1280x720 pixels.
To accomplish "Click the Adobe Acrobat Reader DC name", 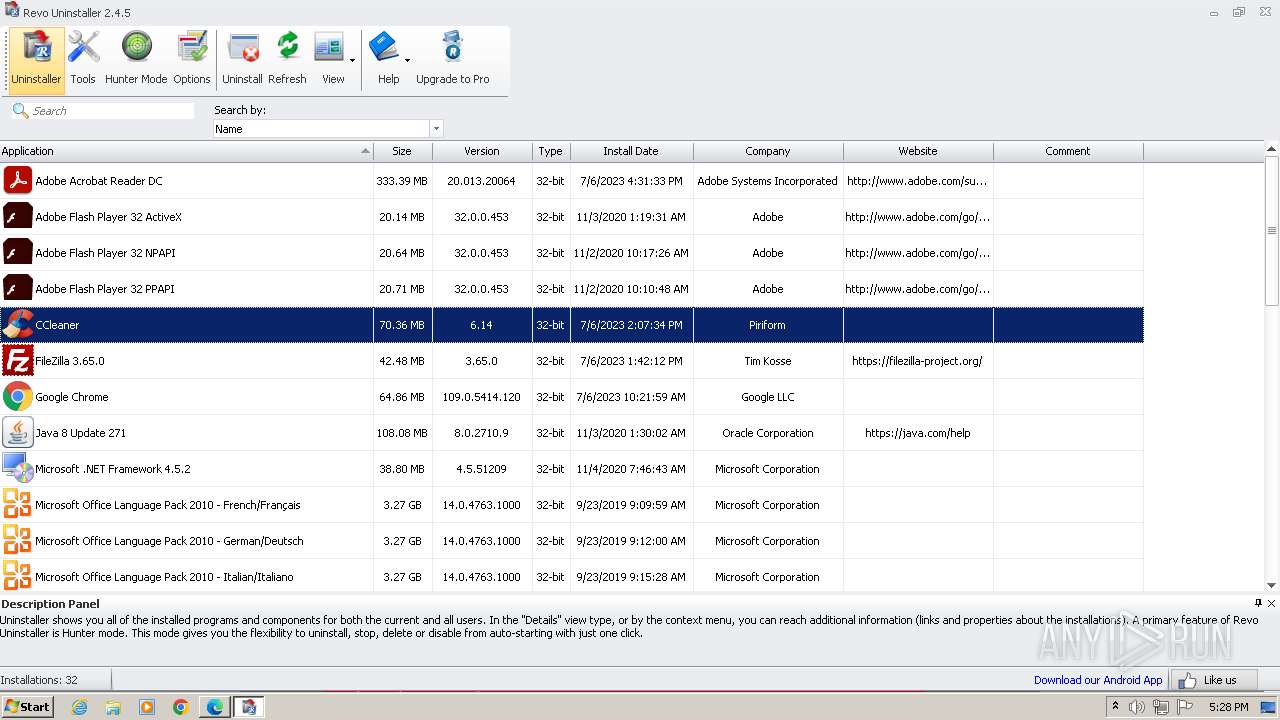I will [99, 181].
